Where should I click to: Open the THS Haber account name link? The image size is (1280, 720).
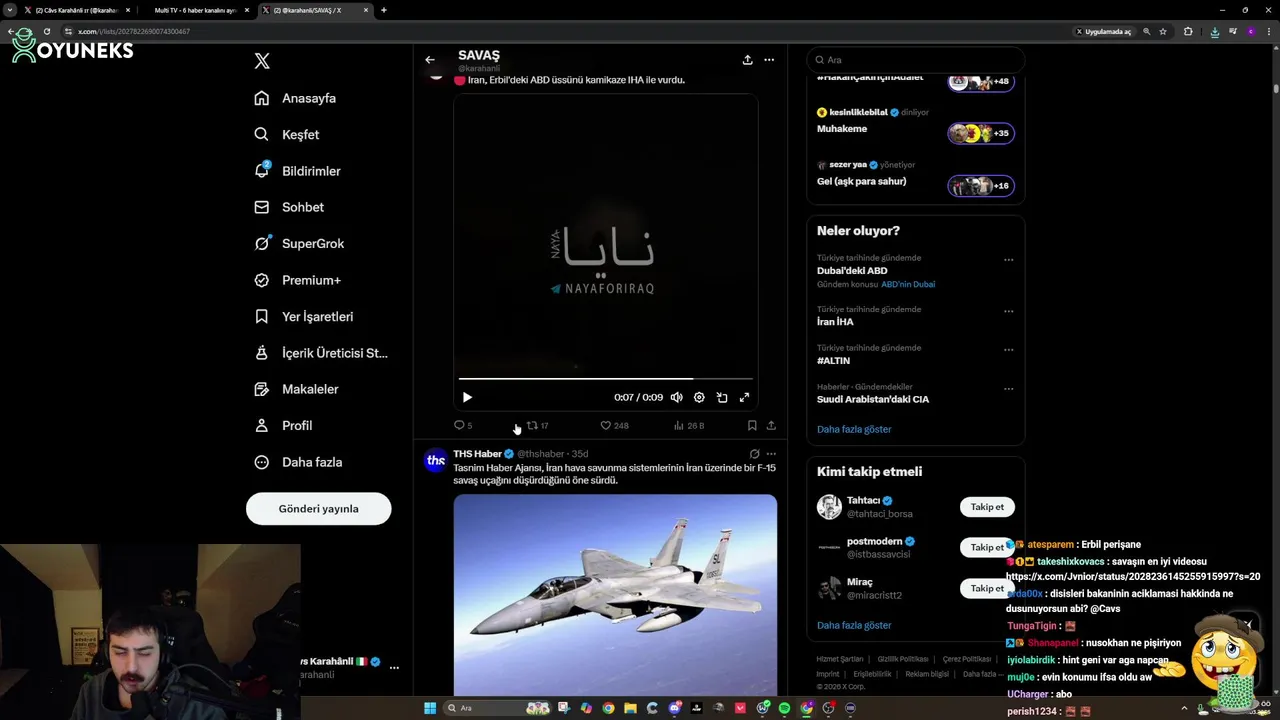(x=478, y=454)
